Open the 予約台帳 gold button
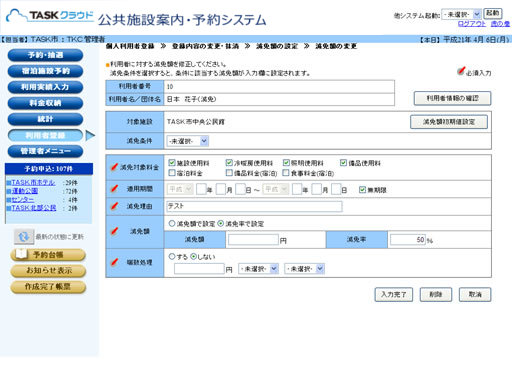The height and width of the screenshot is (384, 512). point(48,255)
